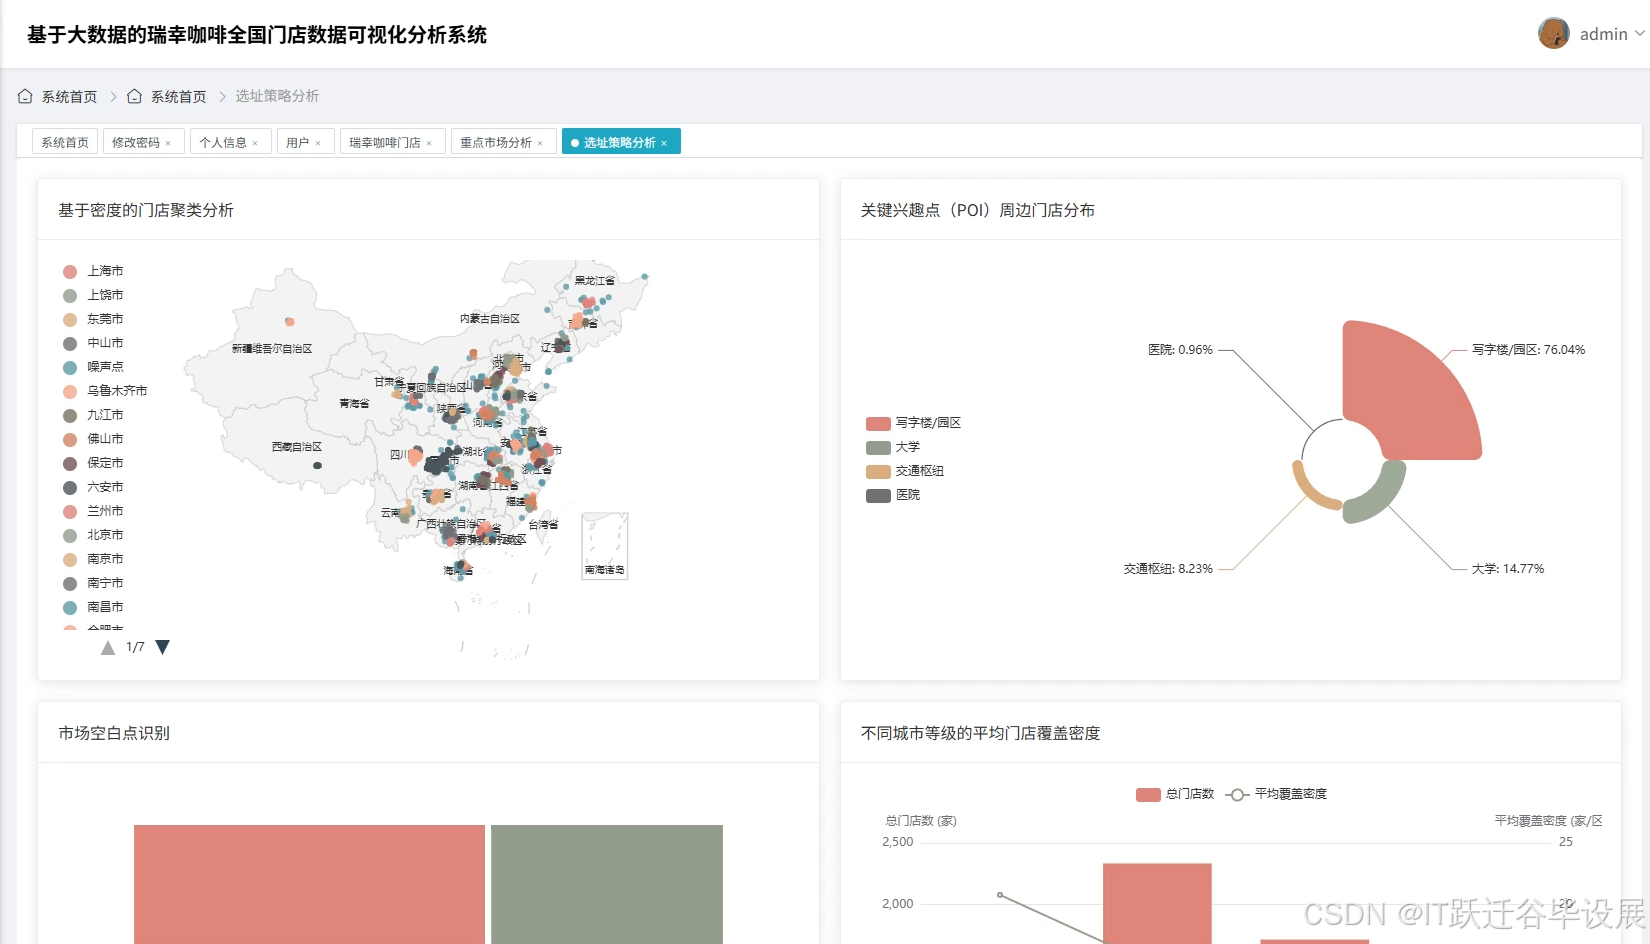
Task: Click the 交通枢纽: 8.23% pie label
Action: (x=1168, y=569)
